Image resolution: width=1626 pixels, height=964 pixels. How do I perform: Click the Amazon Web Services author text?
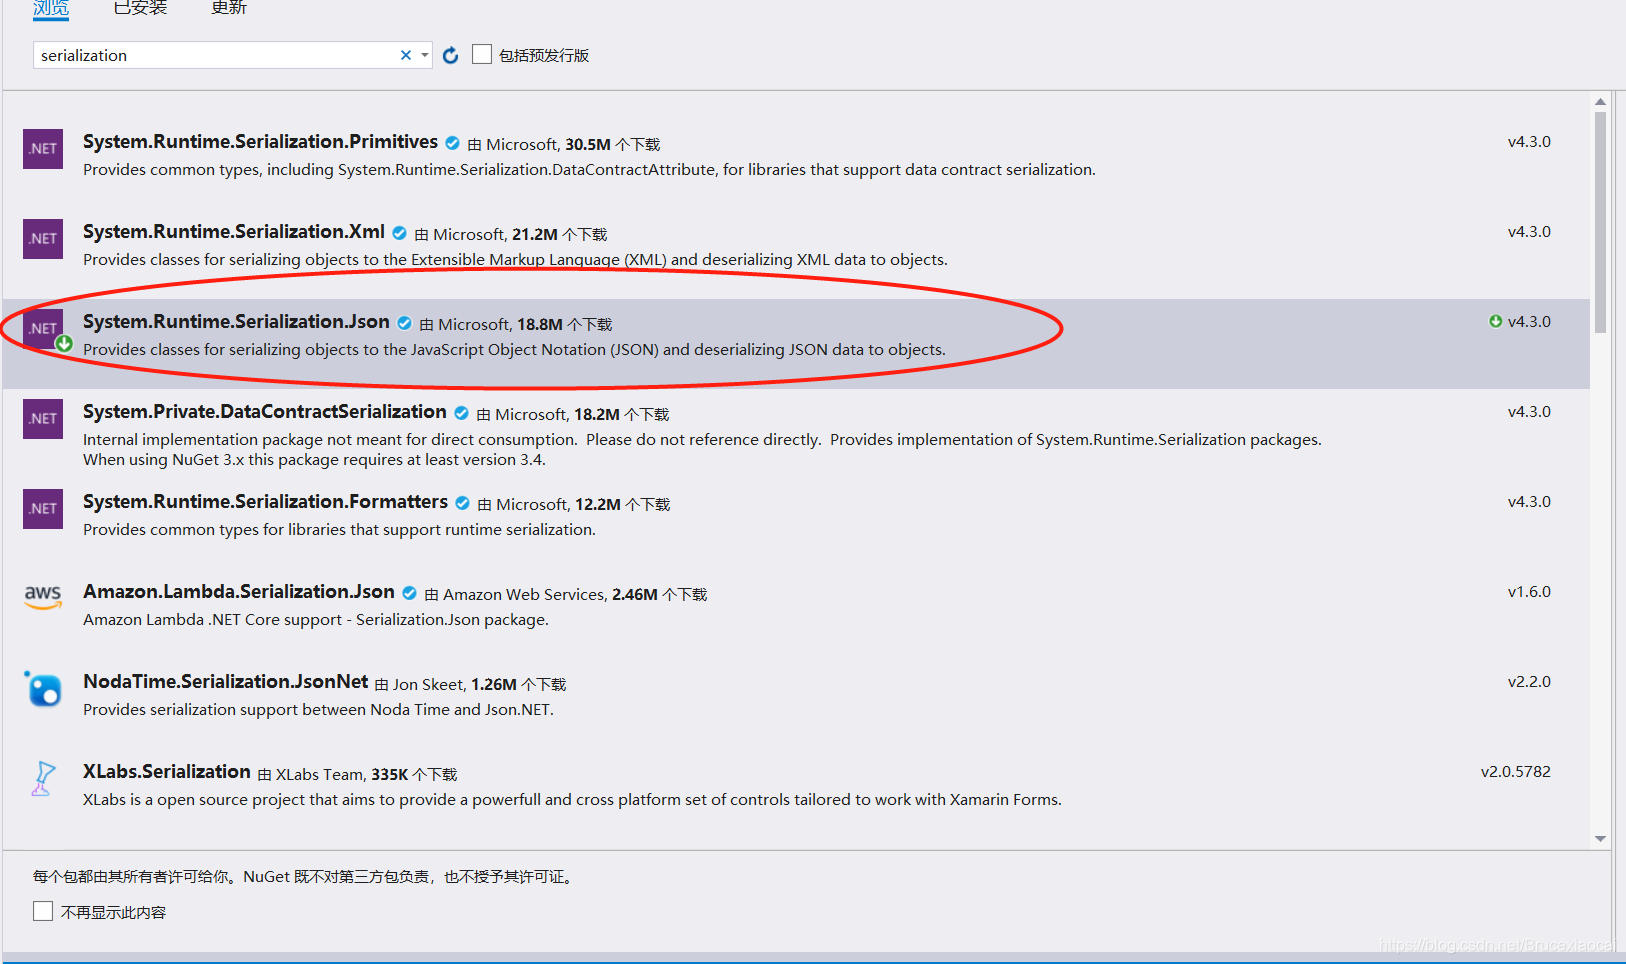[x=524, y=595]
